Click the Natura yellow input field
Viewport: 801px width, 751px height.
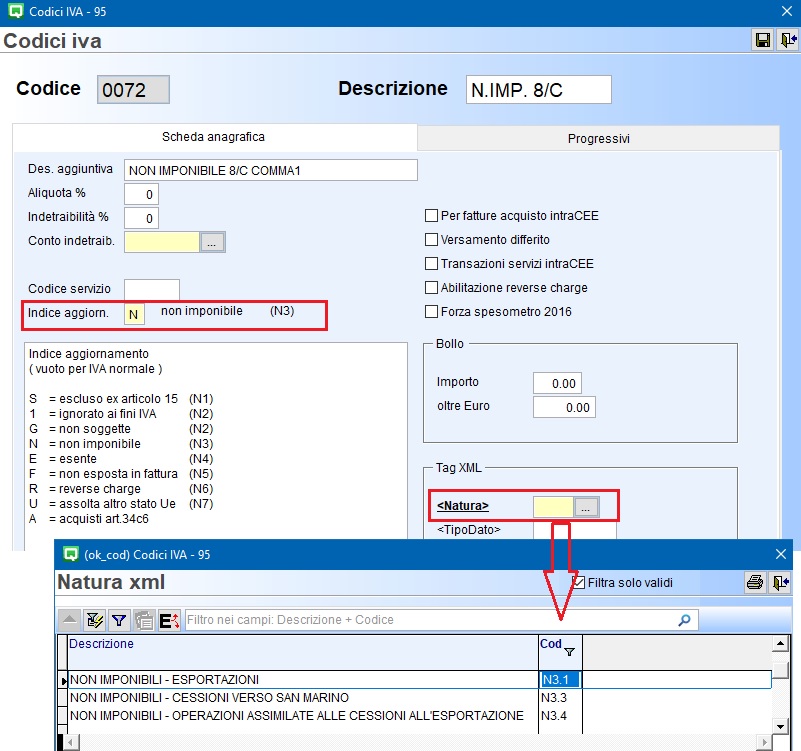click(x=553, y=507)
